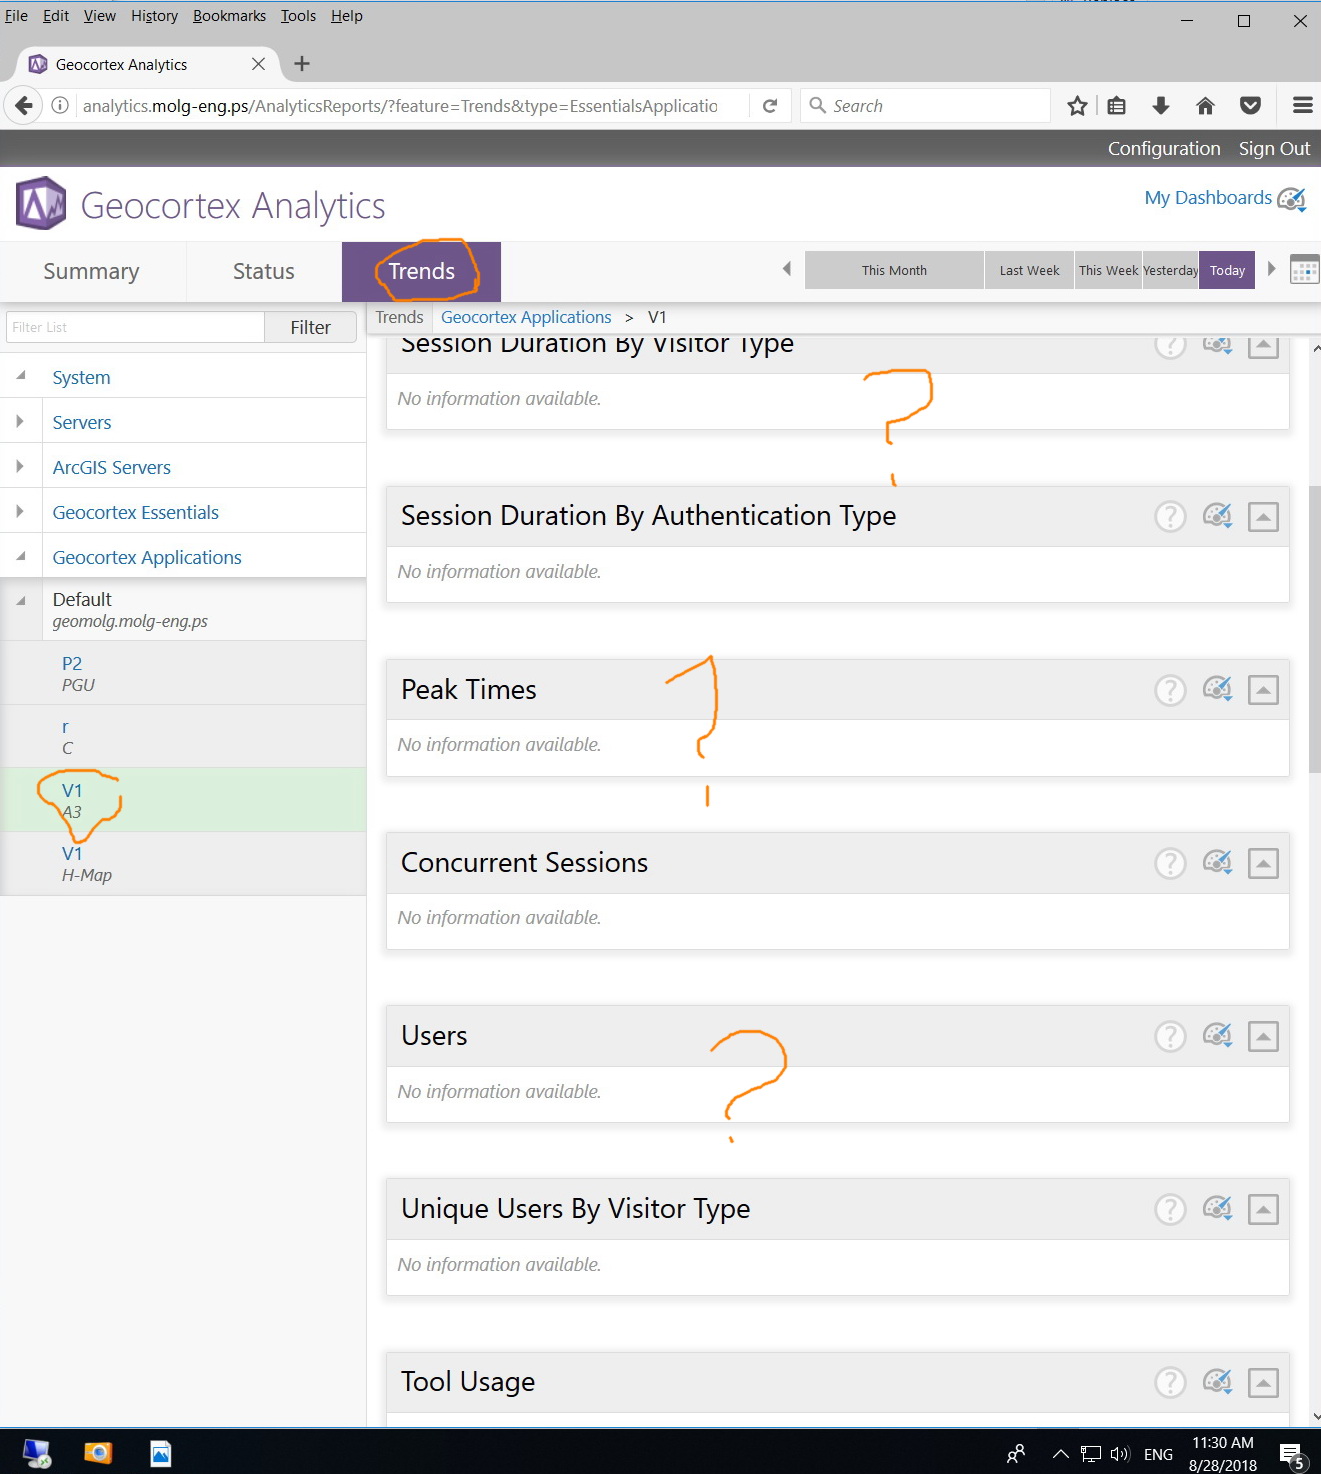Collapse the Concurrent Sessions panel
This screenshot has width=1321, height=1474.
pos(1263,863)
